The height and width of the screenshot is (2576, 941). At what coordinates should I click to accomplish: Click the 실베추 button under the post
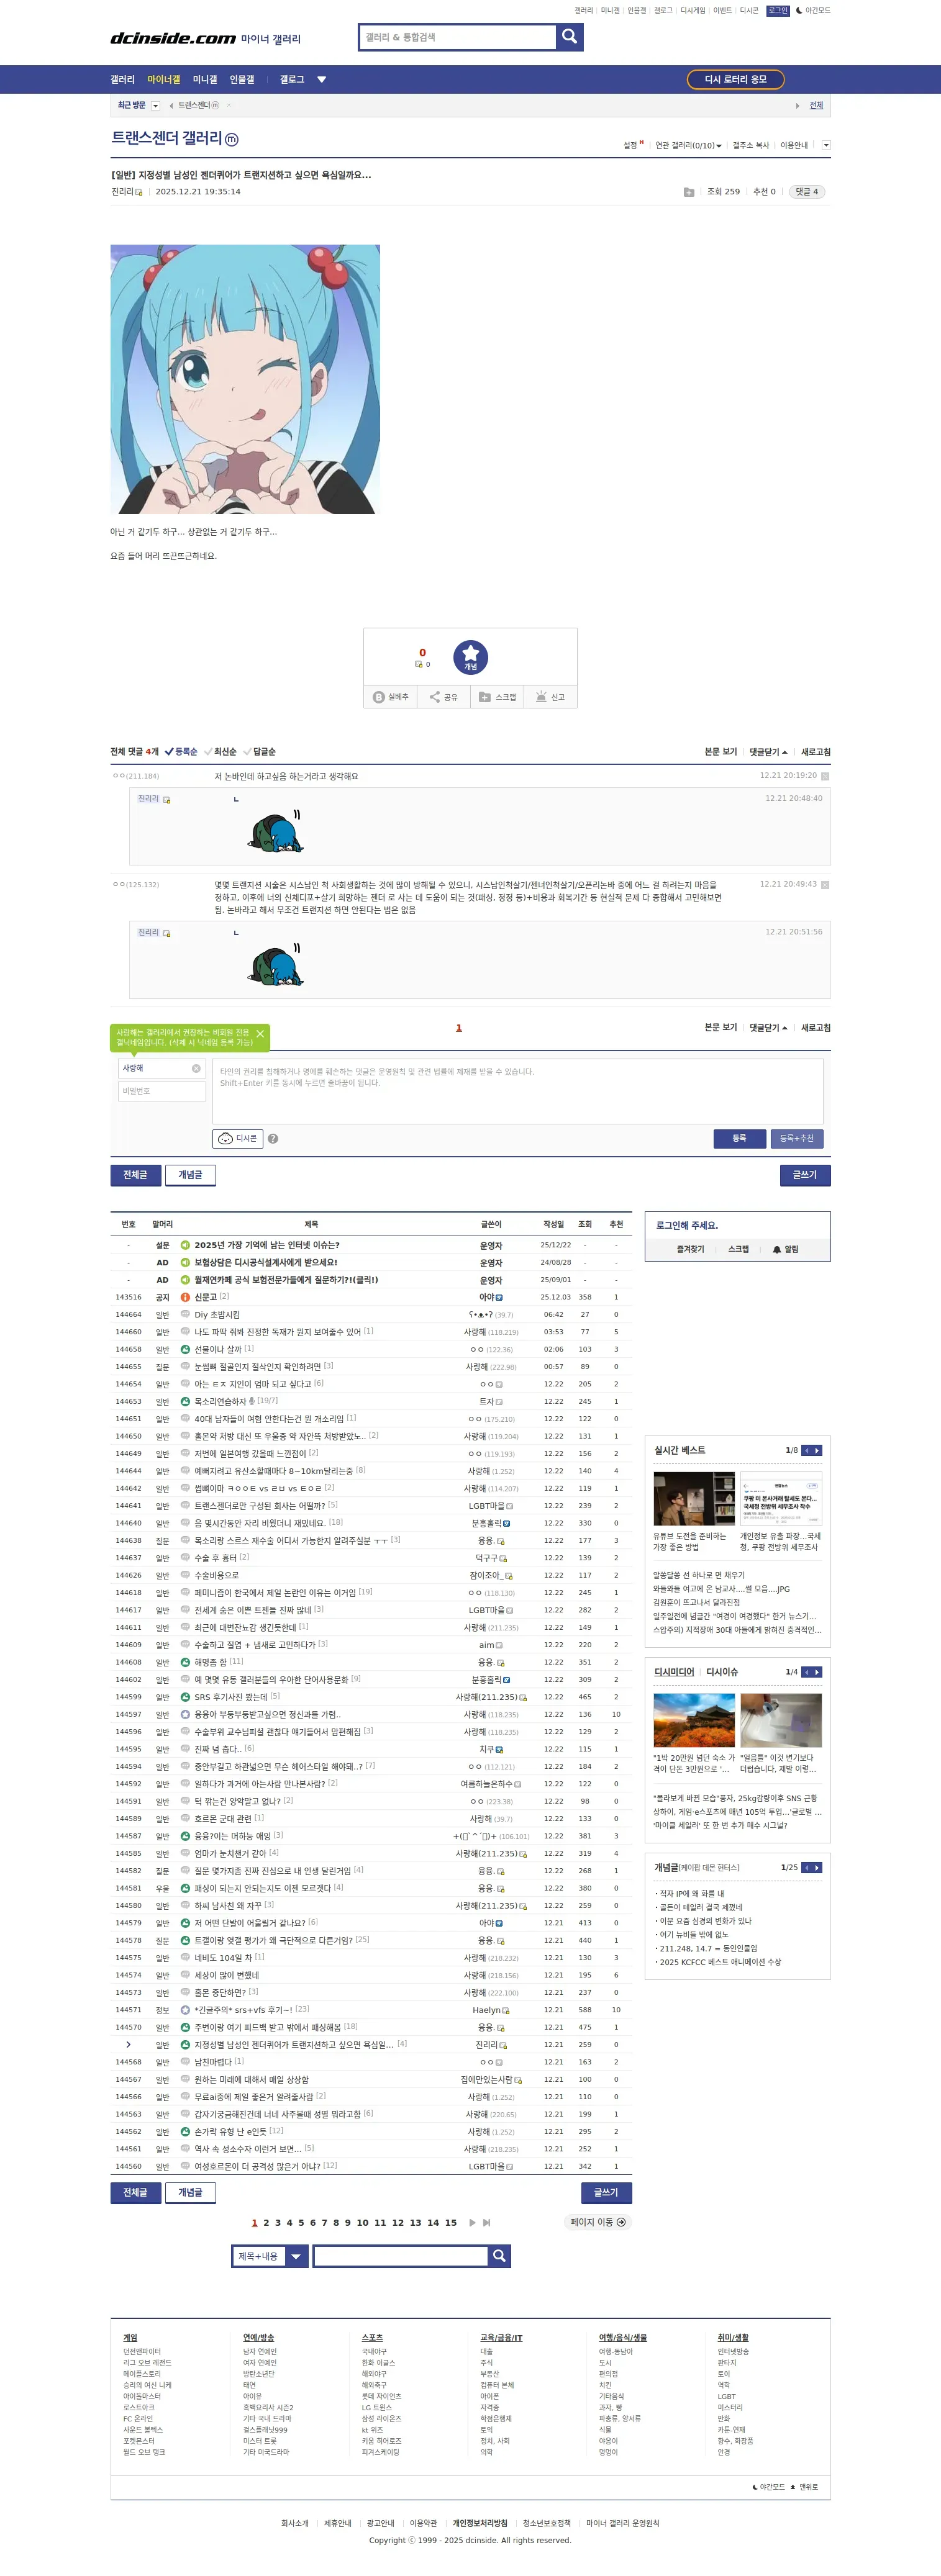pos(390,697)
